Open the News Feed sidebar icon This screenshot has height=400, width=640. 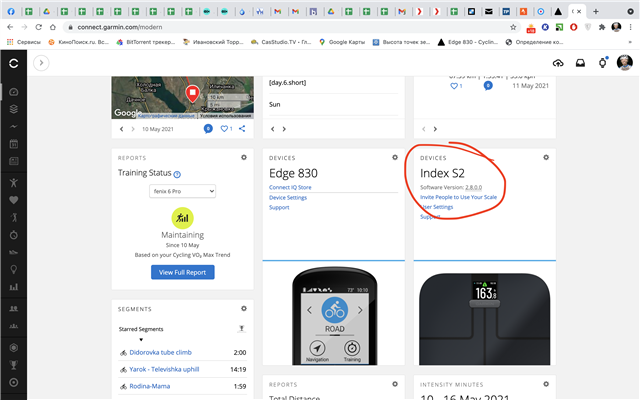point(13,161)
